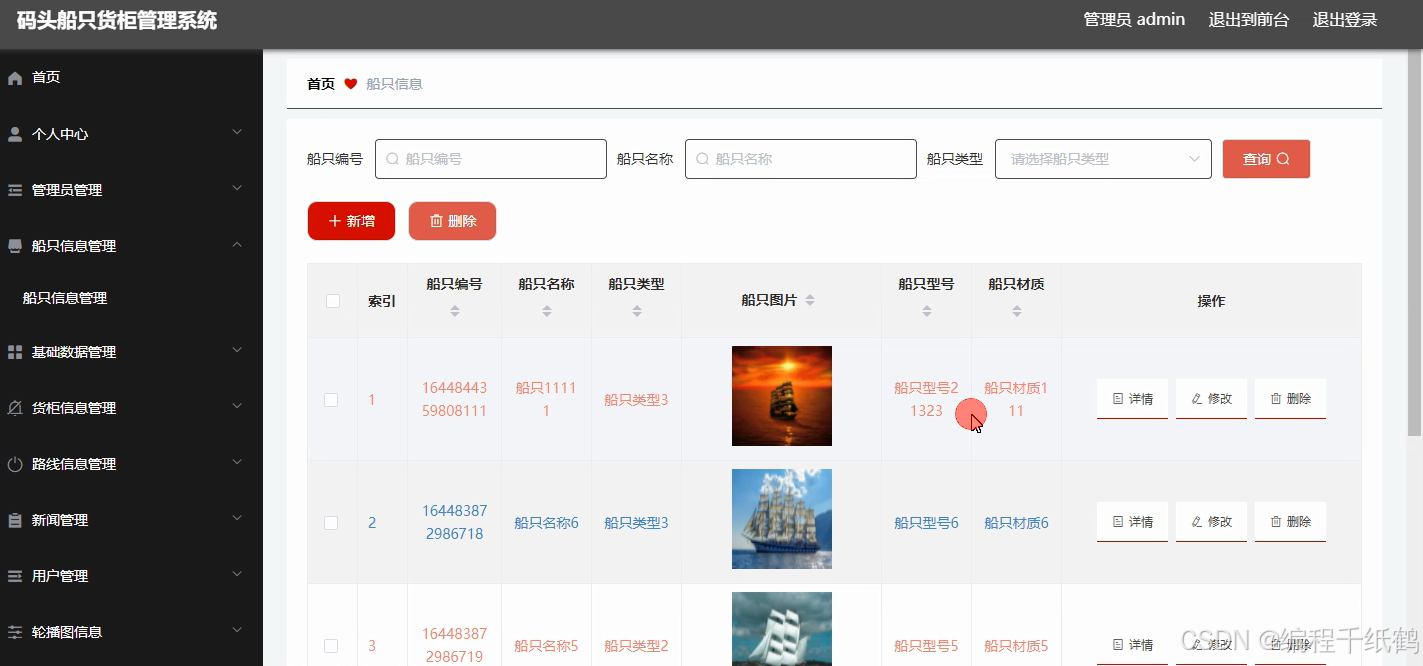Click 管理员 admin in top bar
Image resolution: width=1423 pixels, height=666 pixels.
(x=1134, y=20)
